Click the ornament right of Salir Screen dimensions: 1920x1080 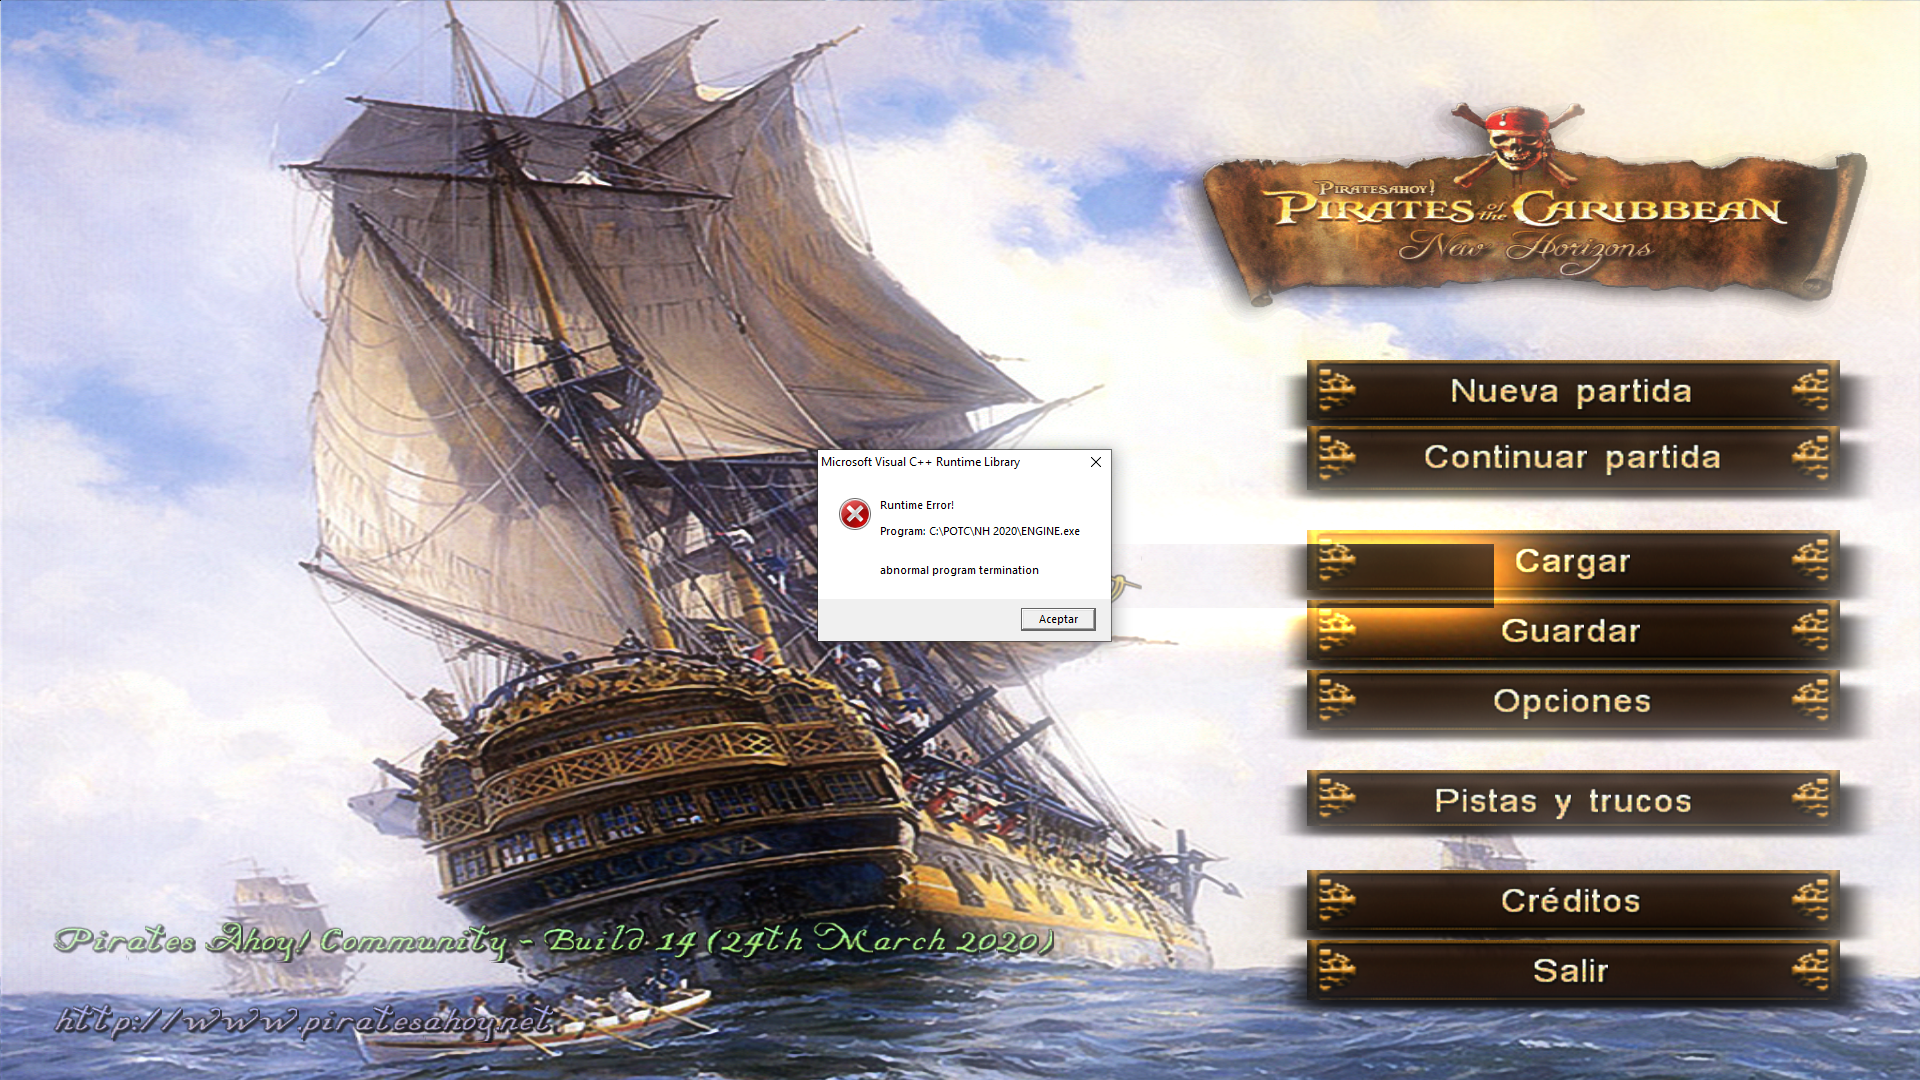pos(1810,970)
